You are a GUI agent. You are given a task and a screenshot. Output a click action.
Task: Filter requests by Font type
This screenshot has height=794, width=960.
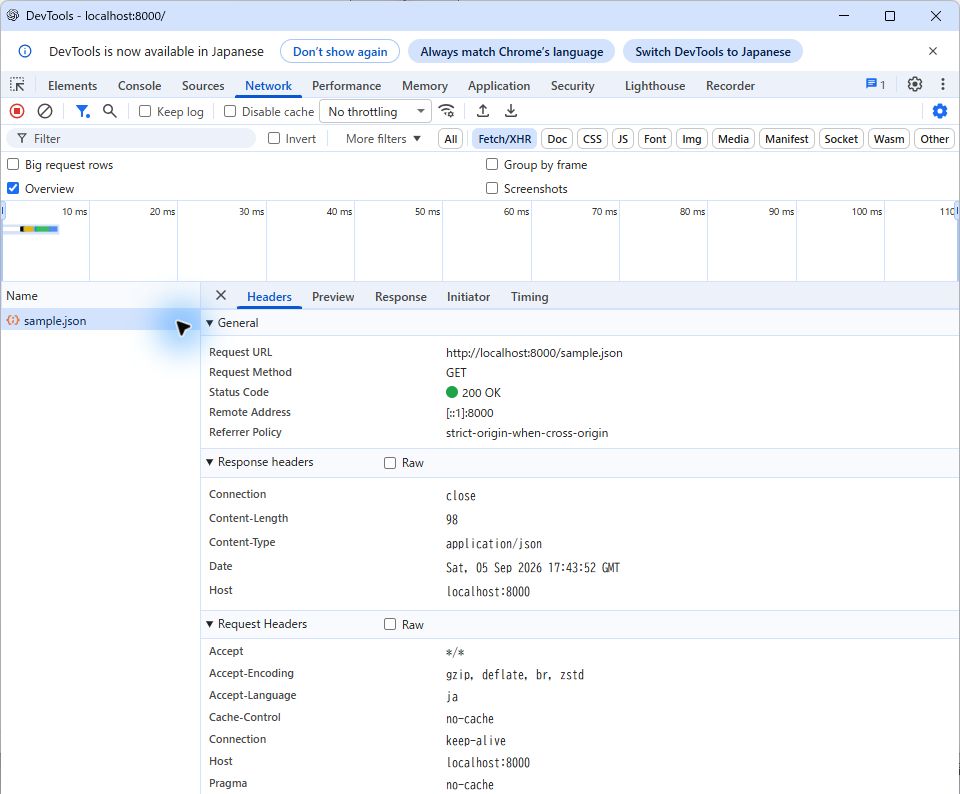coord(655,139)
